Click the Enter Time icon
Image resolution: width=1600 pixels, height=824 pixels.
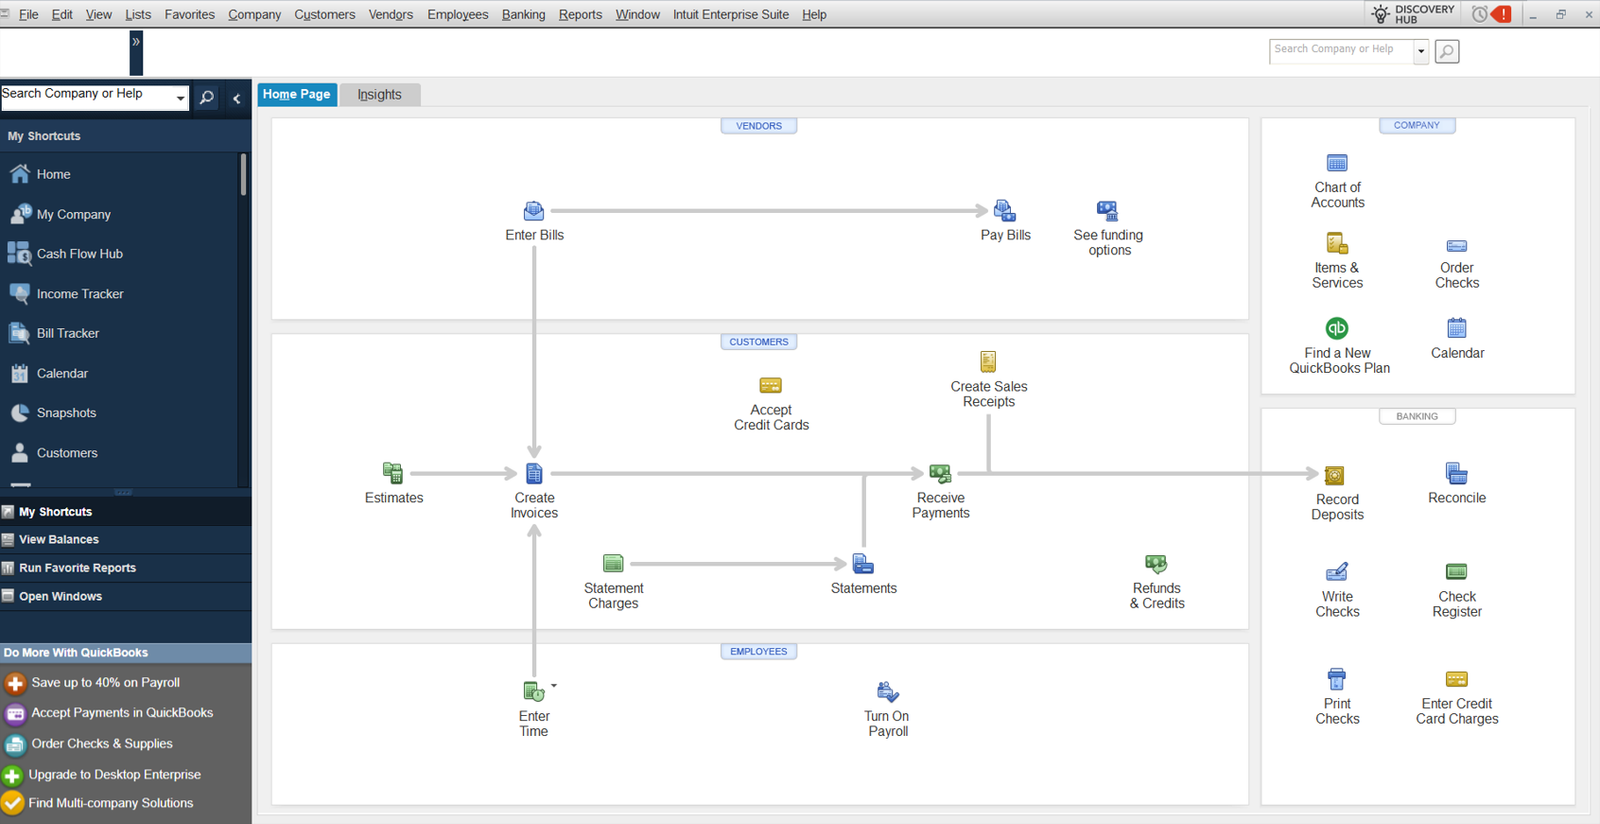point(534,691)
